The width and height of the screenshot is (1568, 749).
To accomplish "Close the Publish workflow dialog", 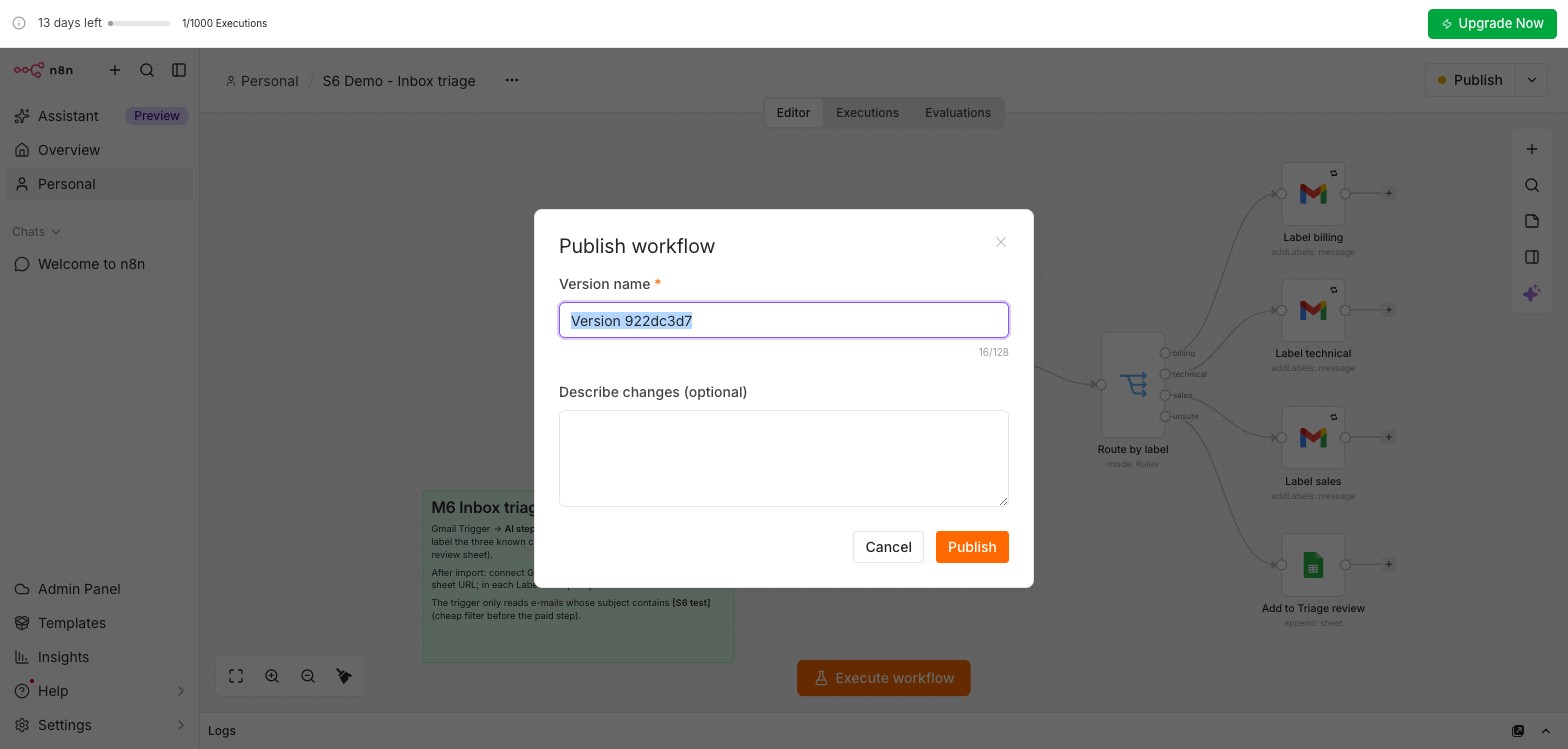I will pyautogui.click(x=1001, y=242).
